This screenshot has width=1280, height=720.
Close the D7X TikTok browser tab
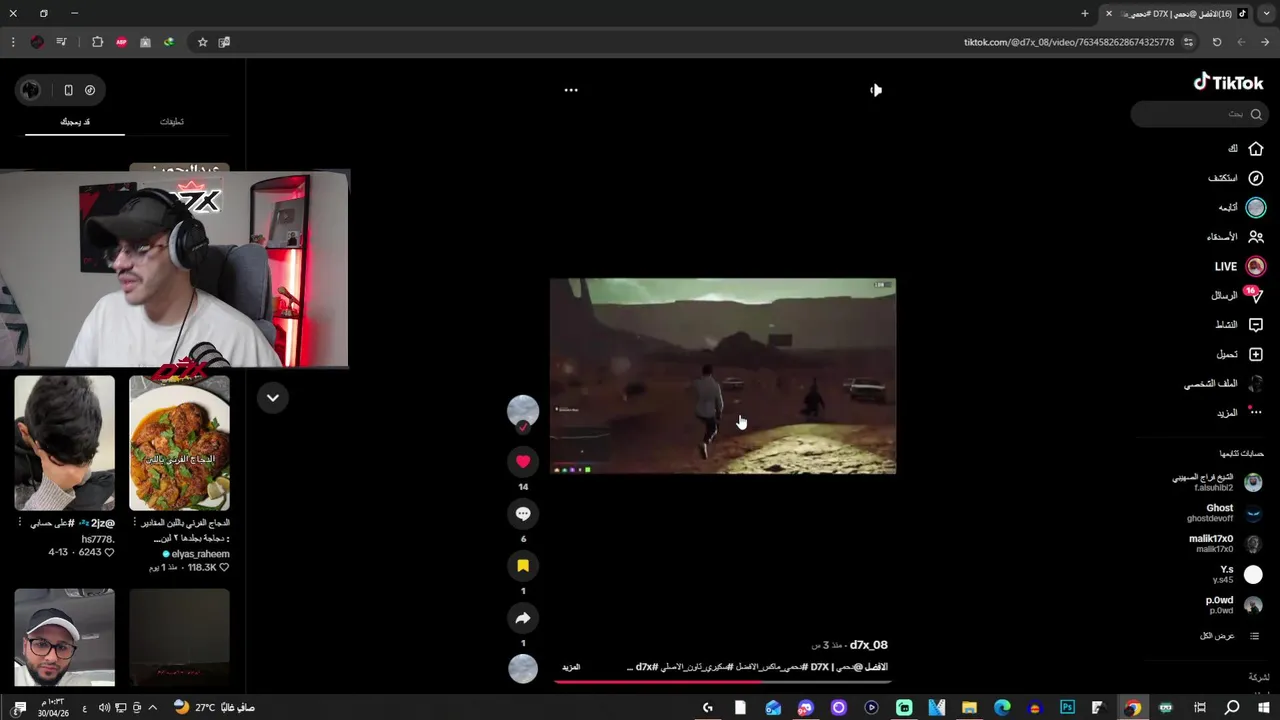coord(1108,13)
